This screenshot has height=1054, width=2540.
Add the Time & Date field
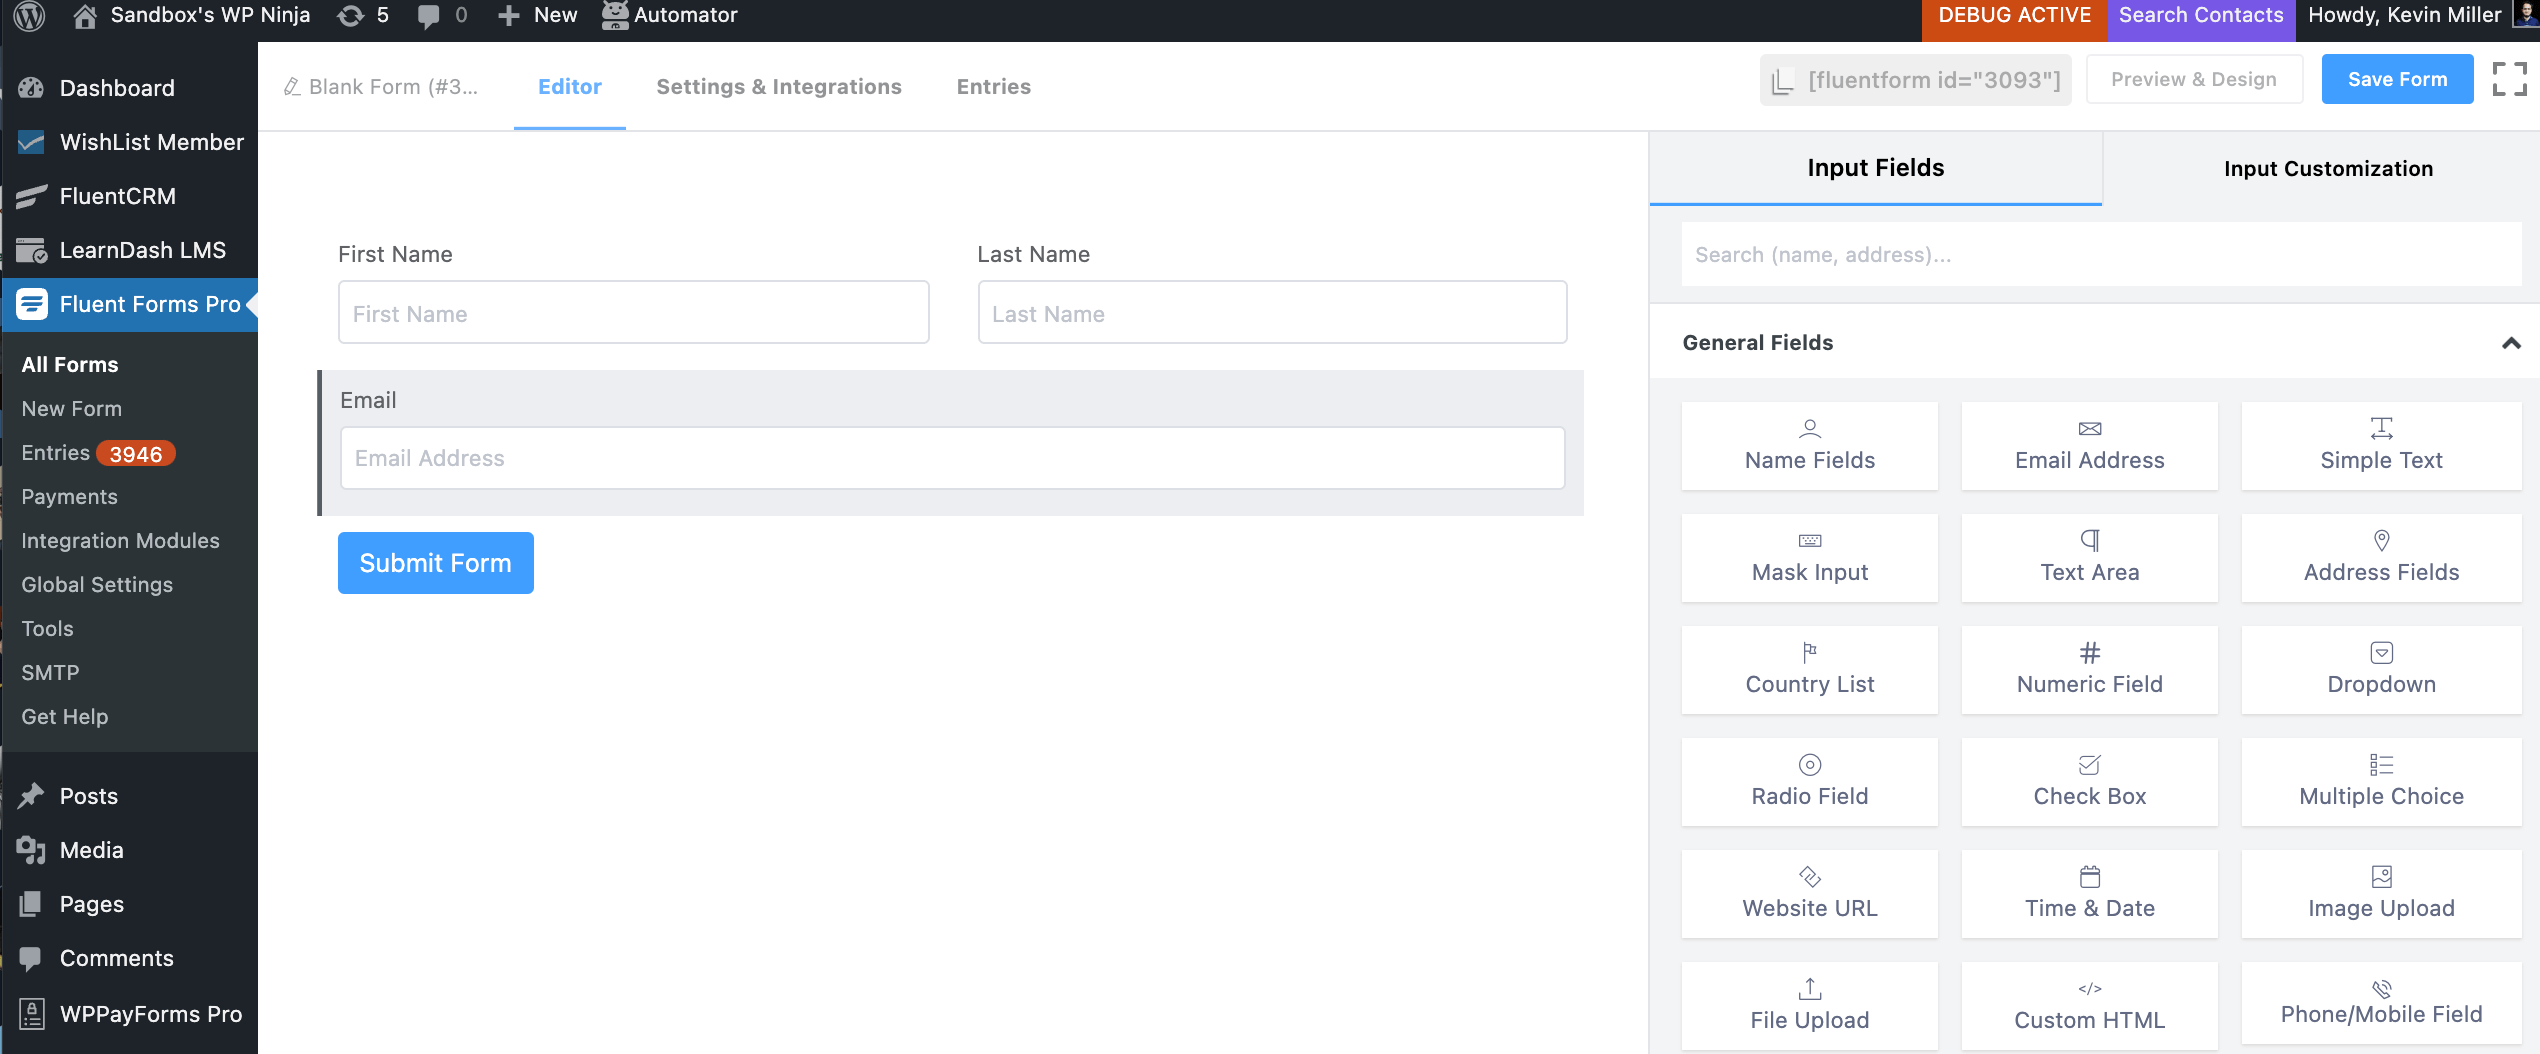point(2089,894)
